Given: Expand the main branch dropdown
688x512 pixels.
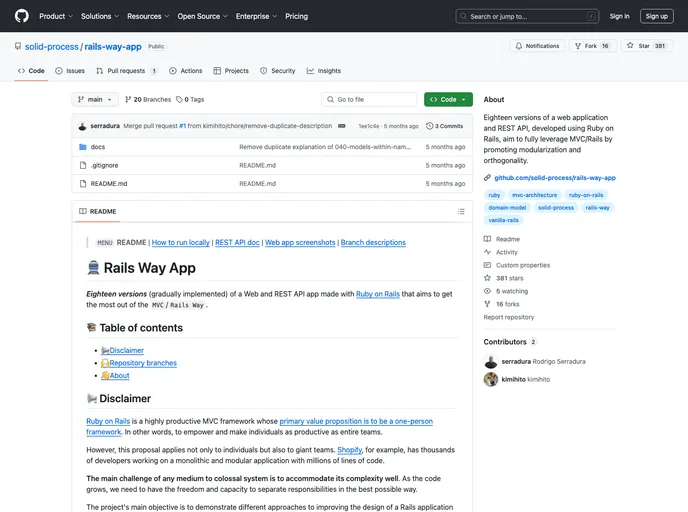Looking at the screenshot, I should (x=96, y=100).
